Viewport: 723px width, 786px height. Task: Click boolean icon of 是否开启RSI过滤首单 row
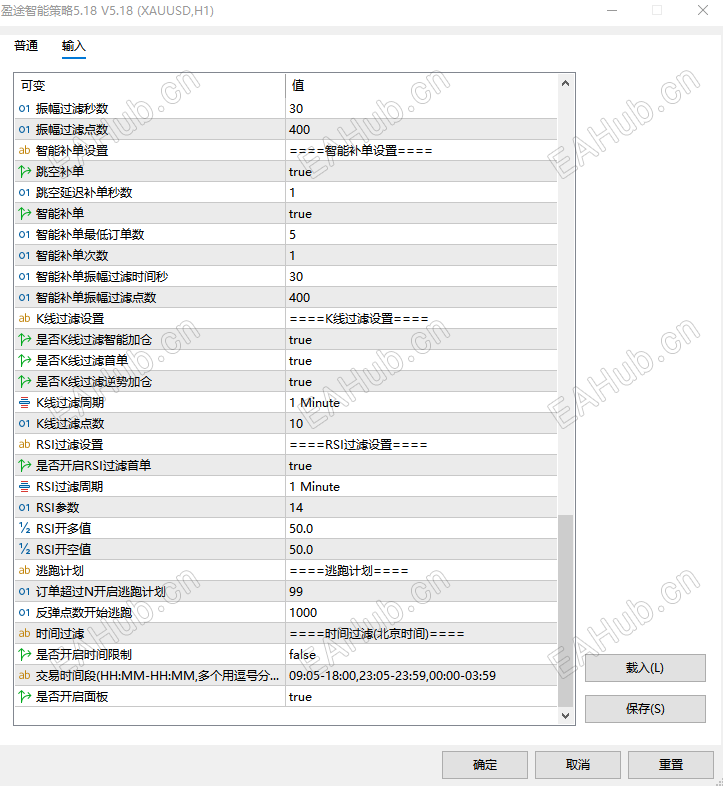click(24, 466)
